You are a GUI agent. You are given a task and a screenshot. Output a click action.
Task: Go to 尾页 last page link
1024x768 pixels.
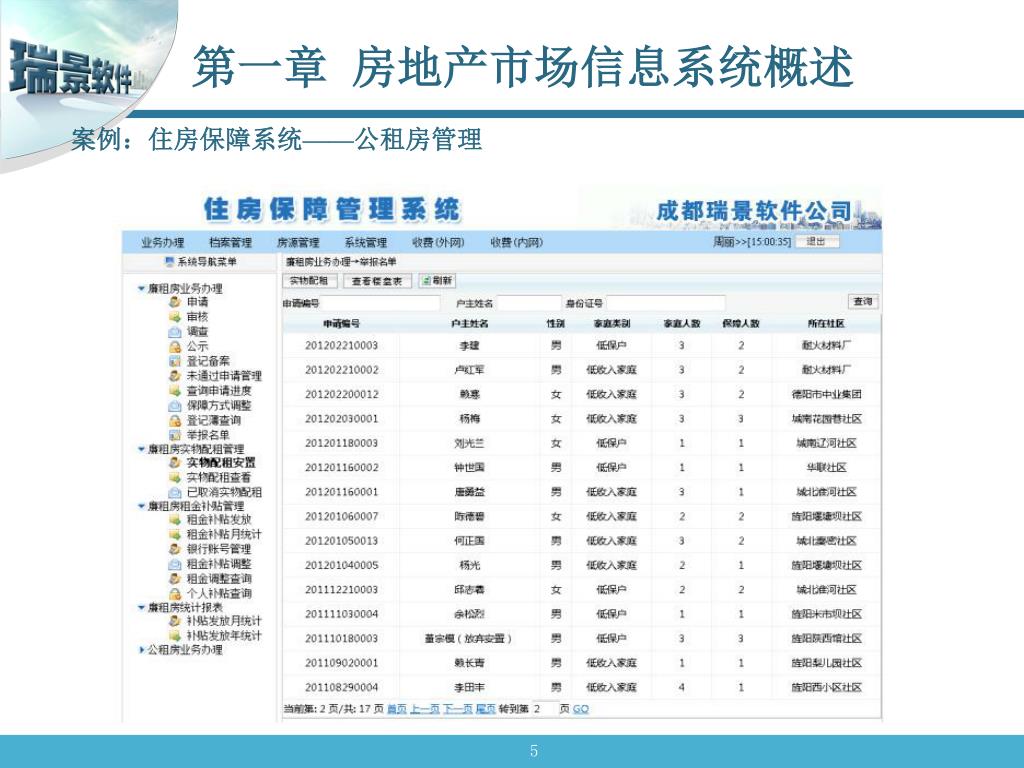[x=485, y=709]
